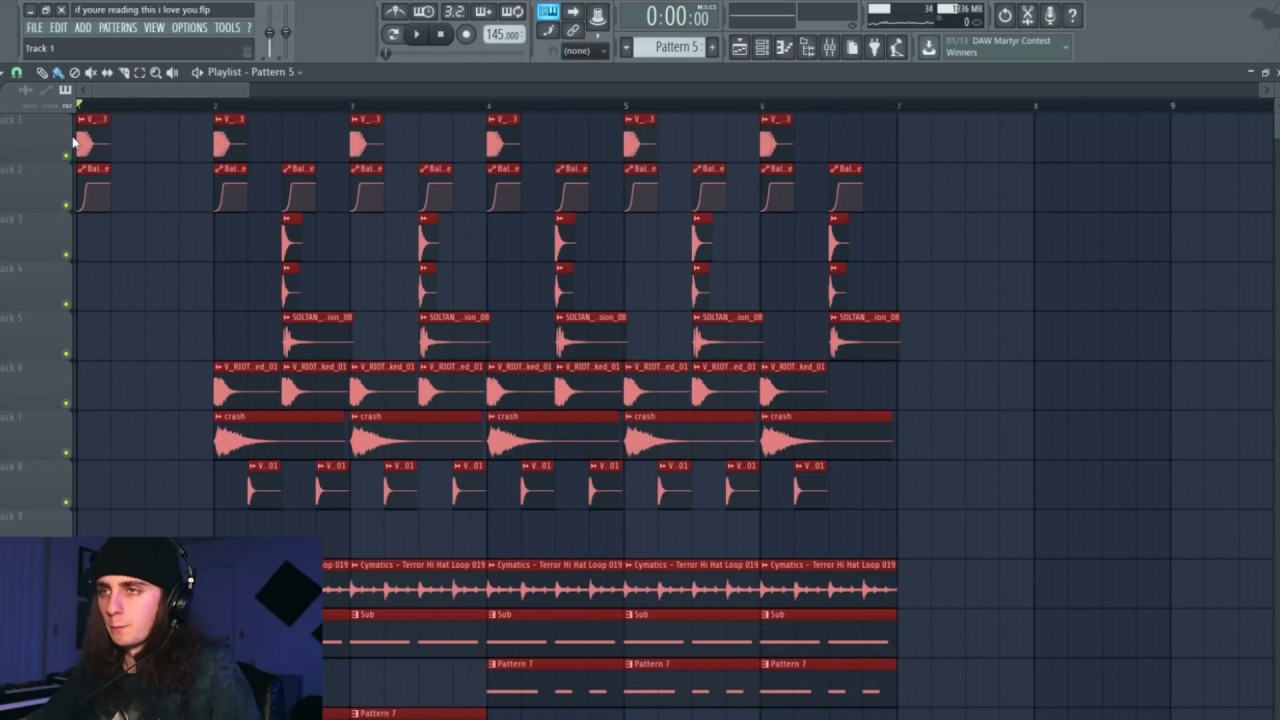Click the circular arrow icon beside scissors
Image resolution: width=1280 pixels, height=720 pixels.
tap(1005, 15)
